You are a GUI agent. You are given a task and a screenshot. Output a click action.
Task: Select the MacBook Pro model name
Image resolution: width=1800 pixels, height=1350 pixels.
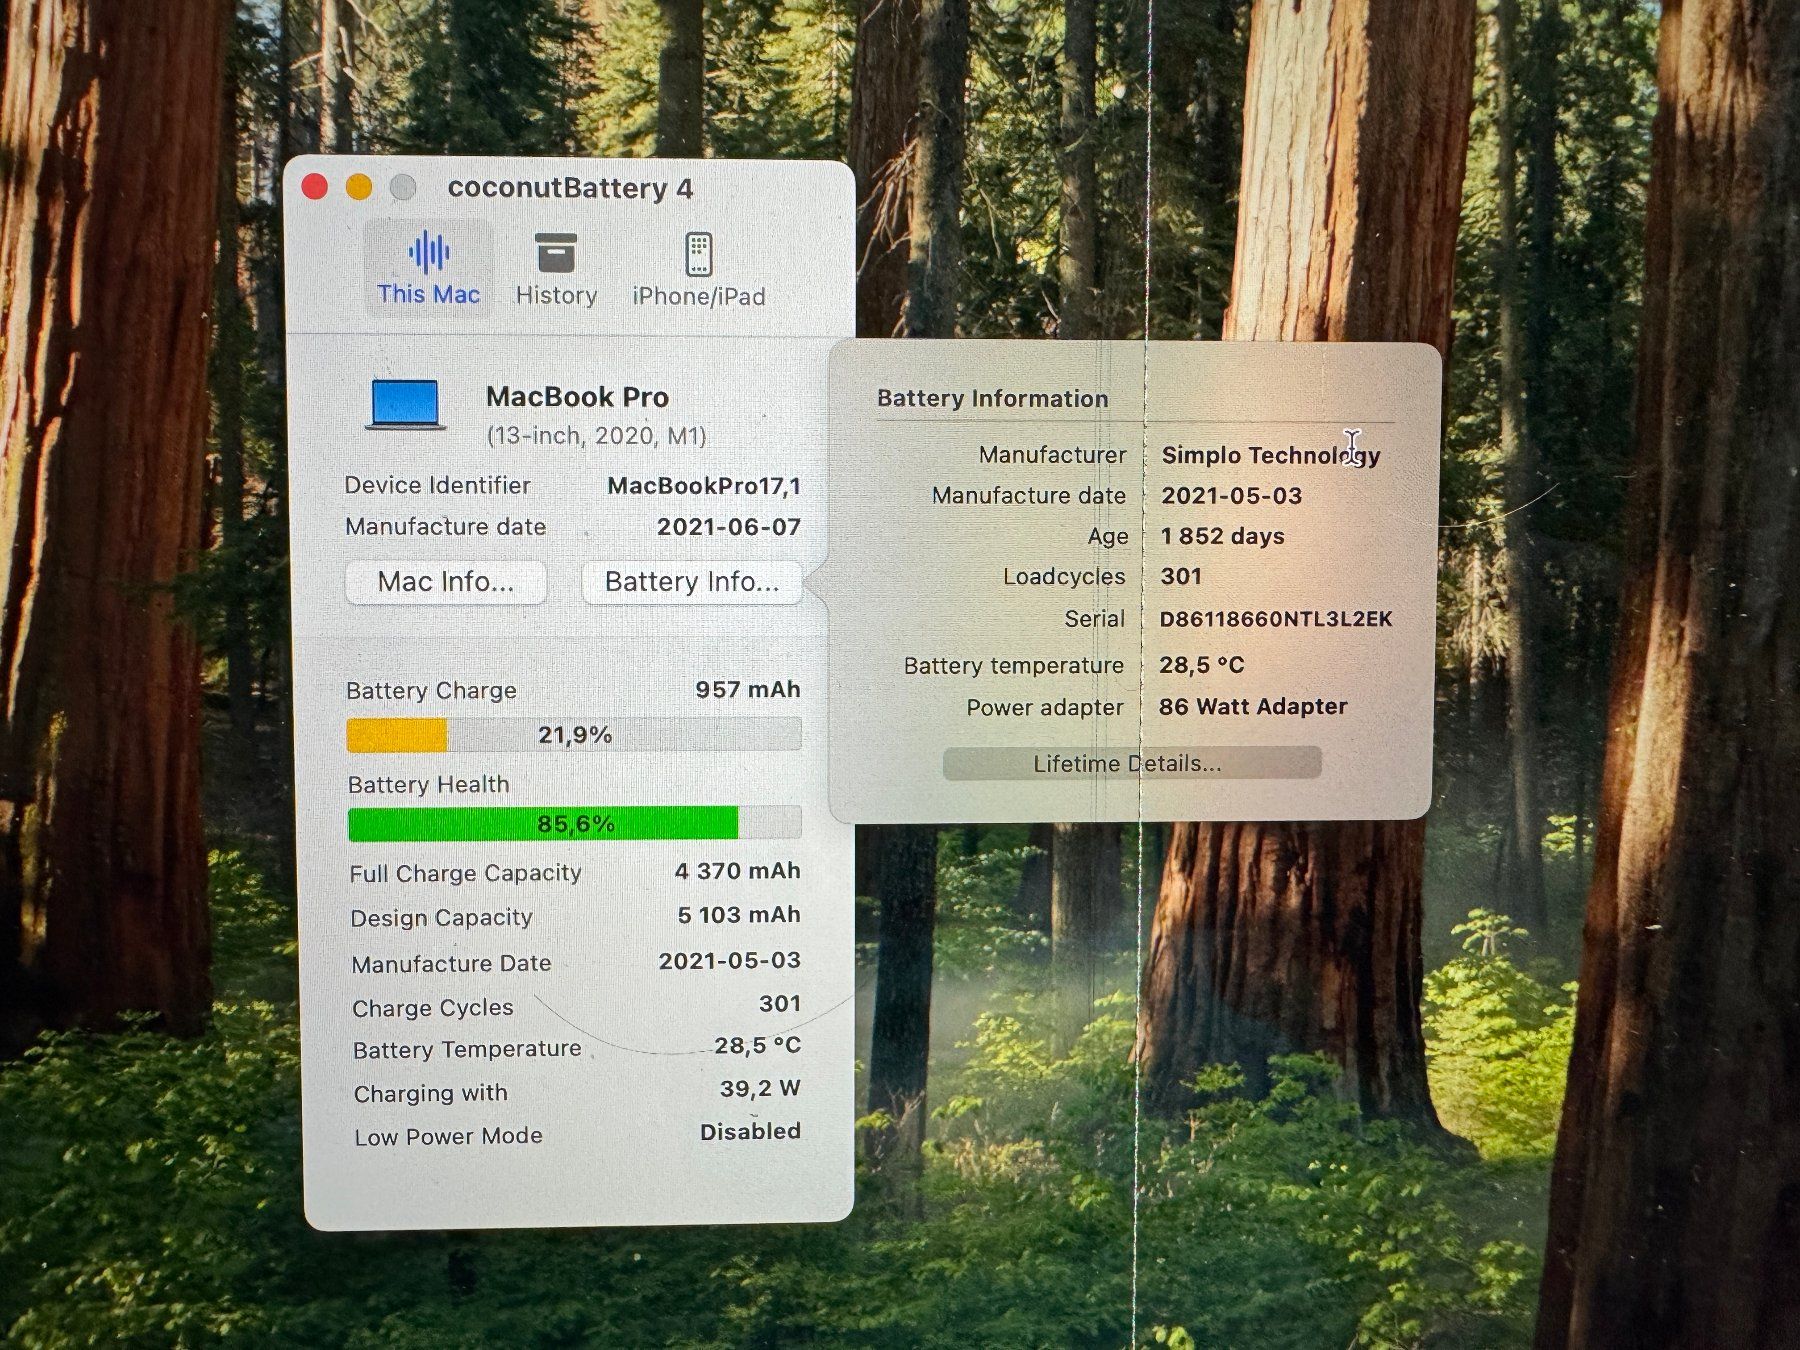[577, 397]
